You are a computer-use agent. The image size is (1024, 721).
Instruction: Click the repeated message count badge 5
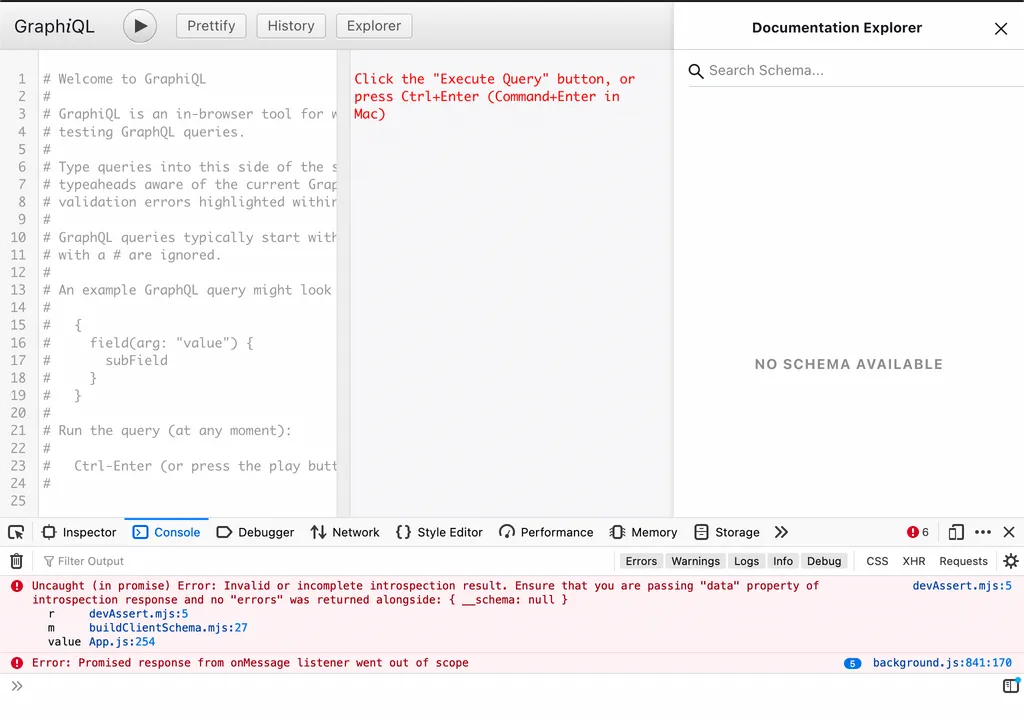pos(852,664)
